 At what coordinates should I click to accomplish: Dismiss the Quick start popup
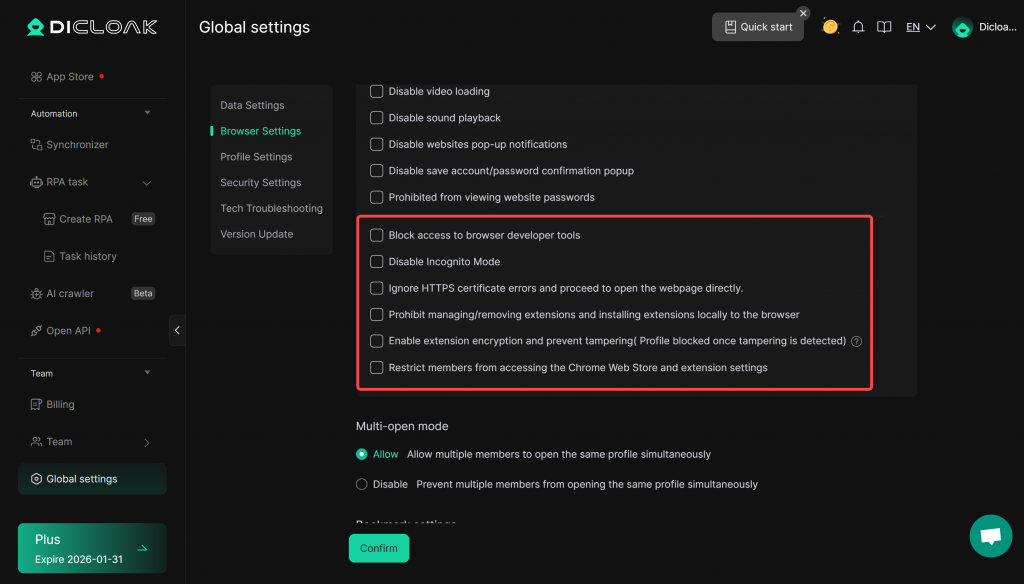[803, 13]
